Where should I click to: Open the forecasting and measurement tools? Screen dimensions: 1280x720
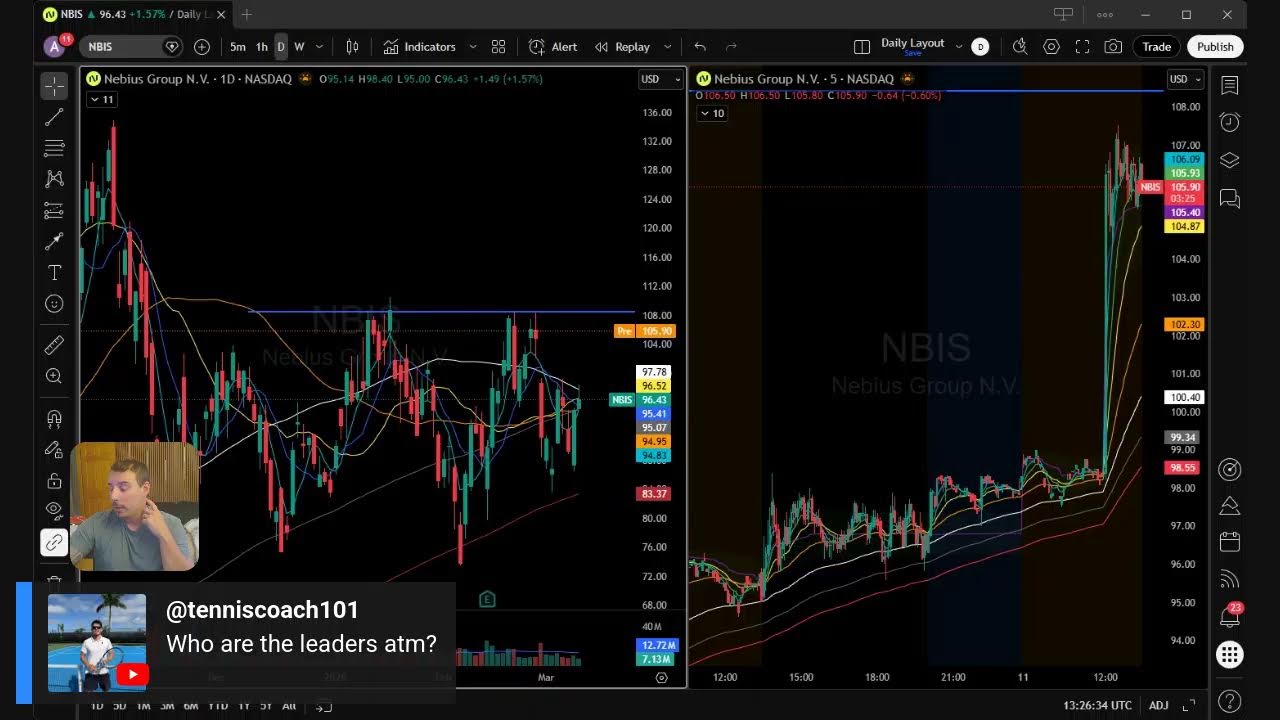click(x=54, y=211)
